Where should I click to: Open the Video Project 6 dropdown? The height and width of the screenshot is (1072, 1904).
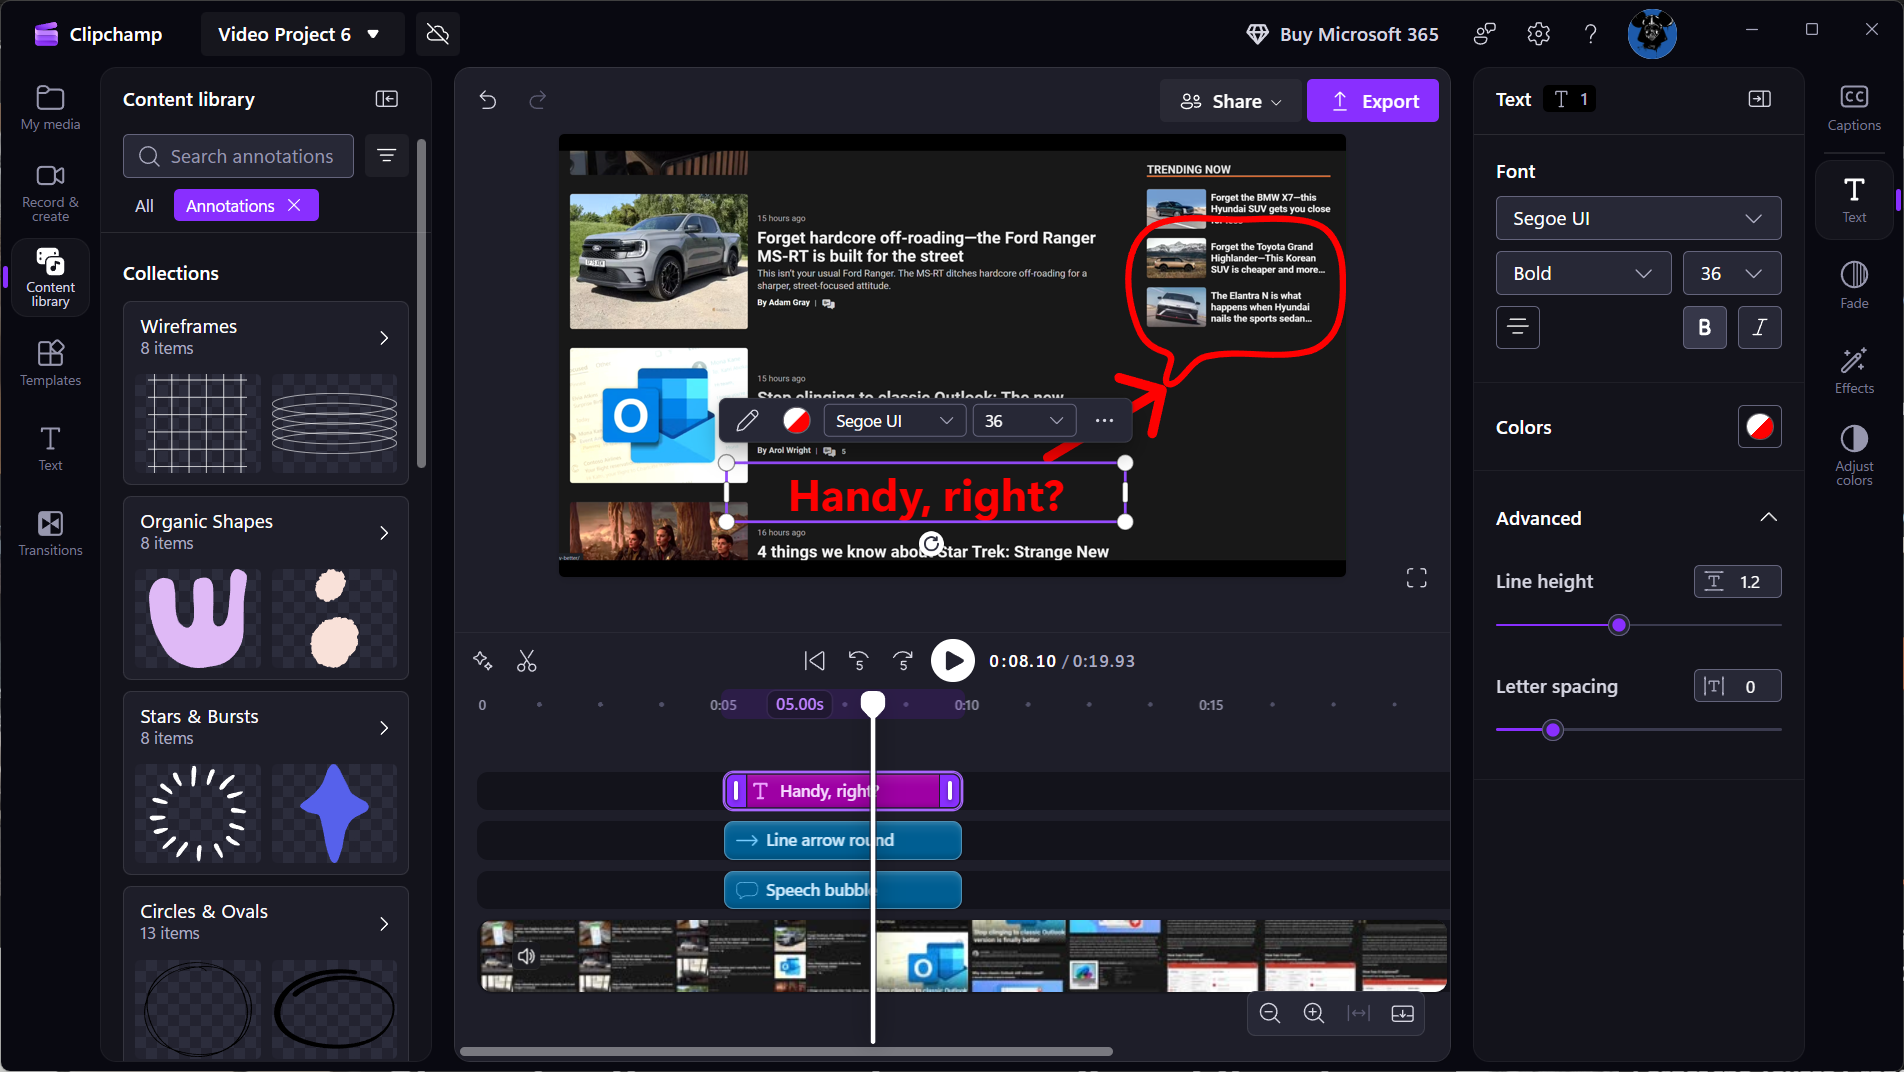tap(302, 34)
